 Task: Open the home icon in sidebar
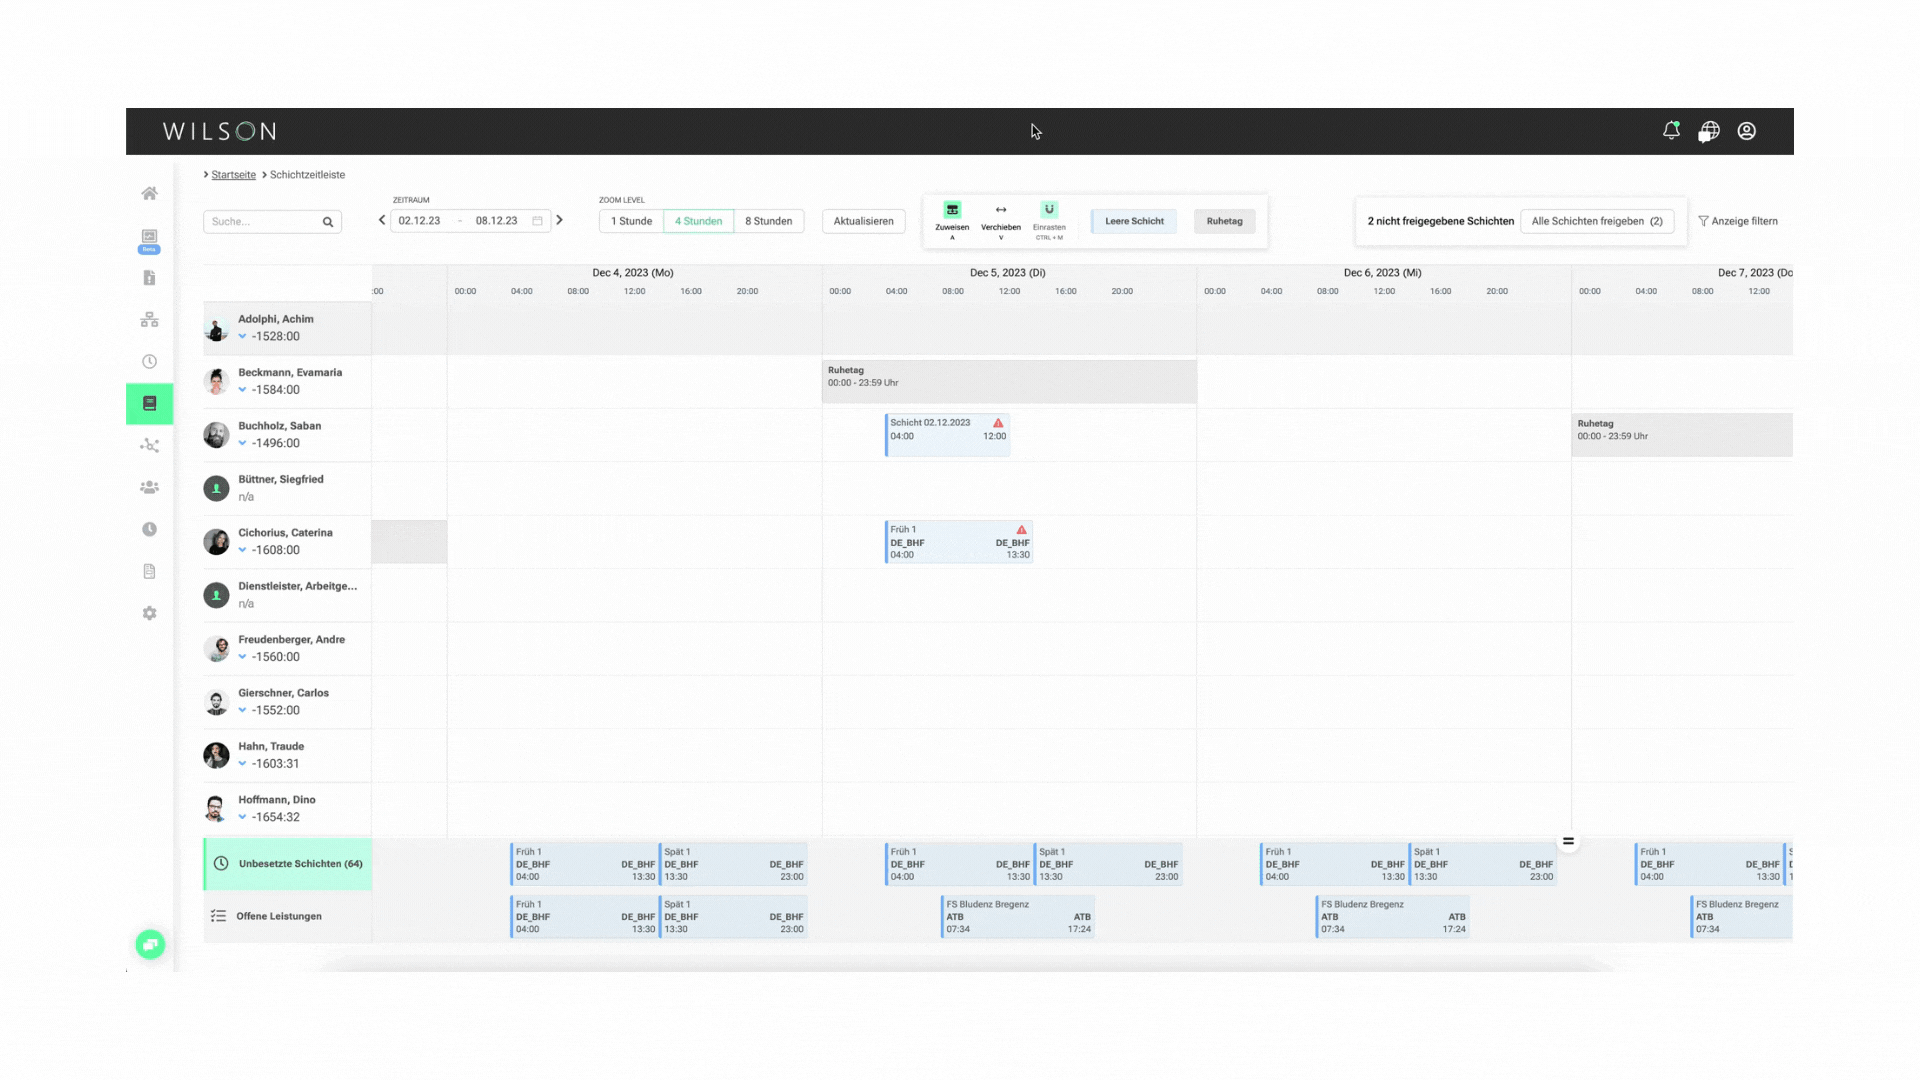pyautogui.click(x=149, y=193)
